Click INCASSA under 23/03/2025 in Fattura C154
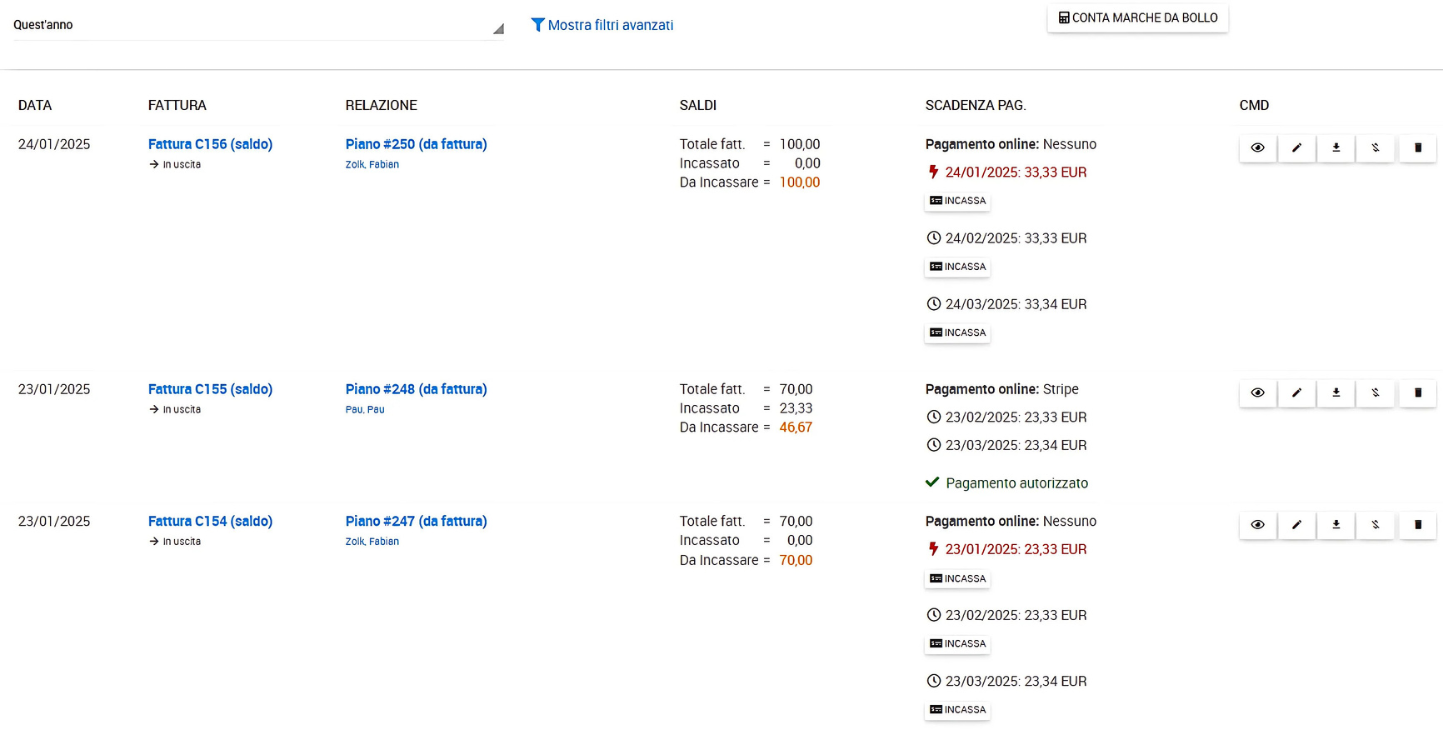 [957, 710]
